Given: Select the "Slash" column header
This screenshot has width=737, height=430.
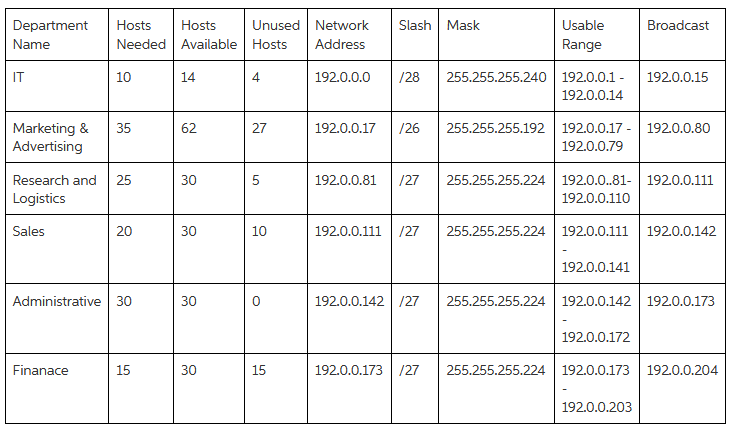Looking at the screenshot, I should tap(414, 26).
